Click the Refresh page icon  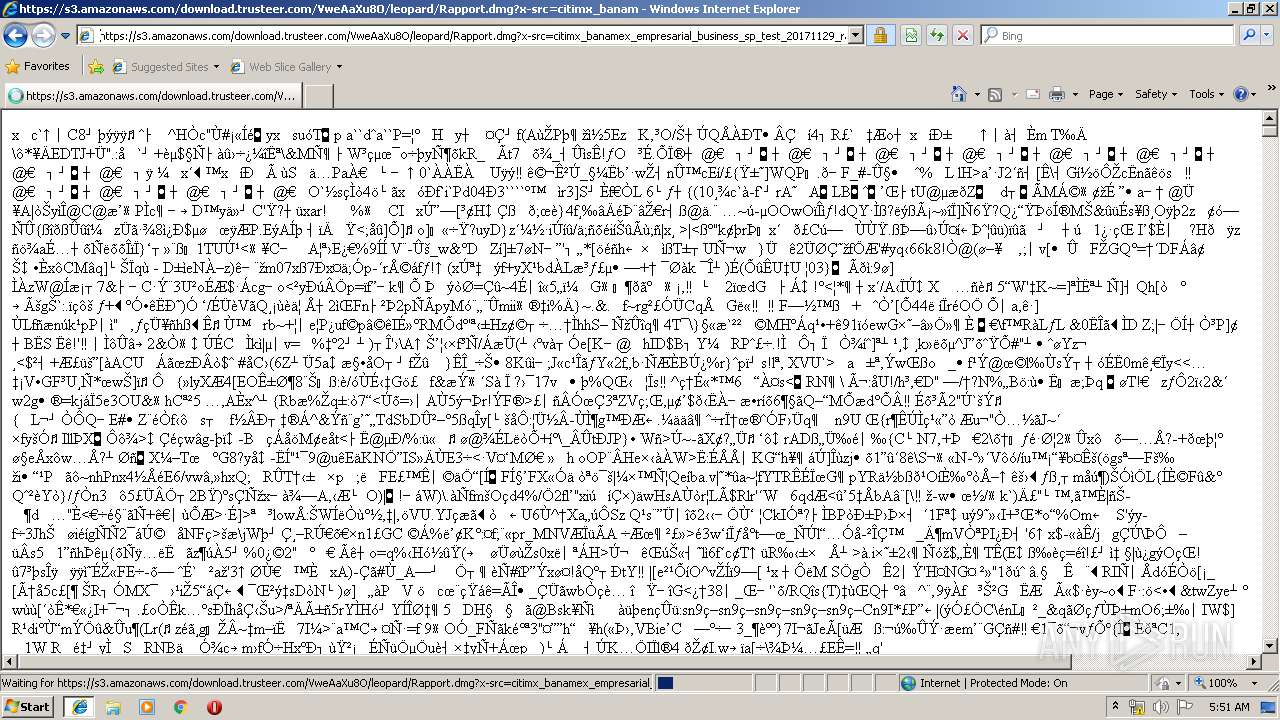pos(937,35)
